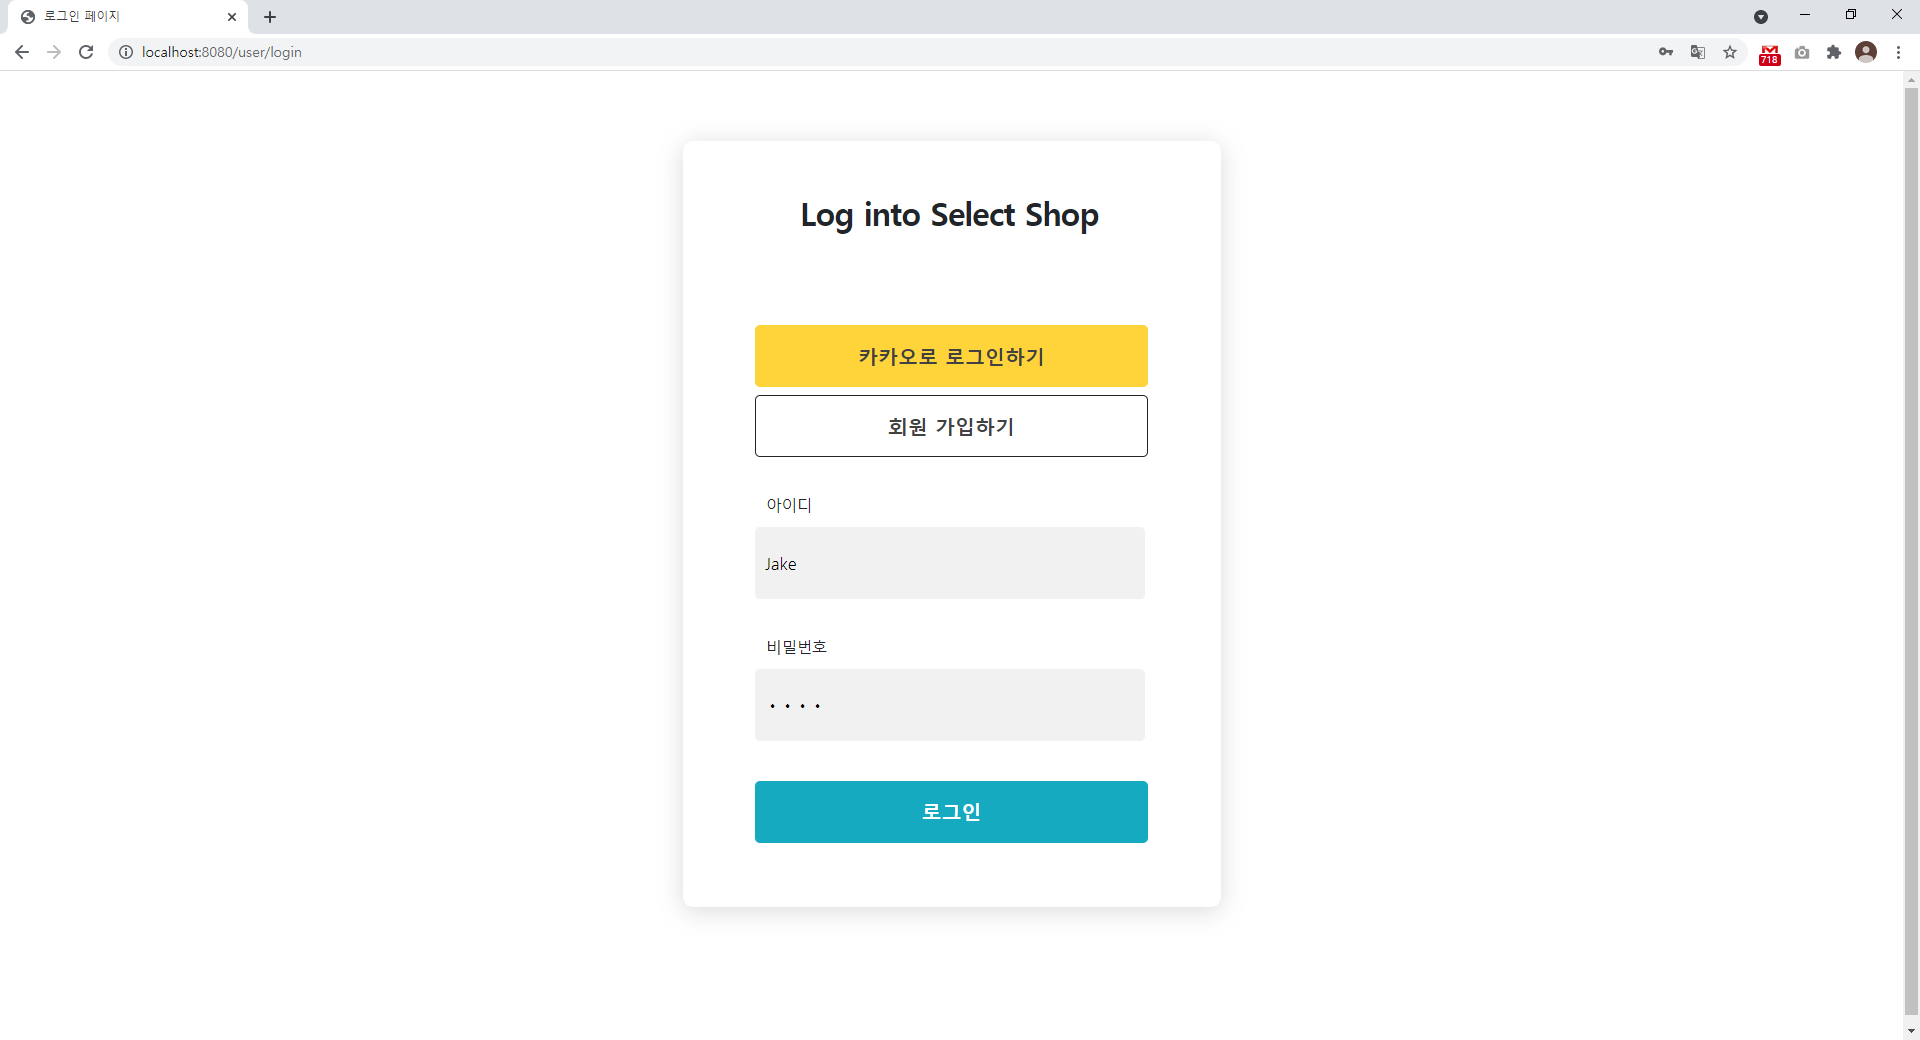Bookmark this page with the star icon

[x=1730, y=52]
